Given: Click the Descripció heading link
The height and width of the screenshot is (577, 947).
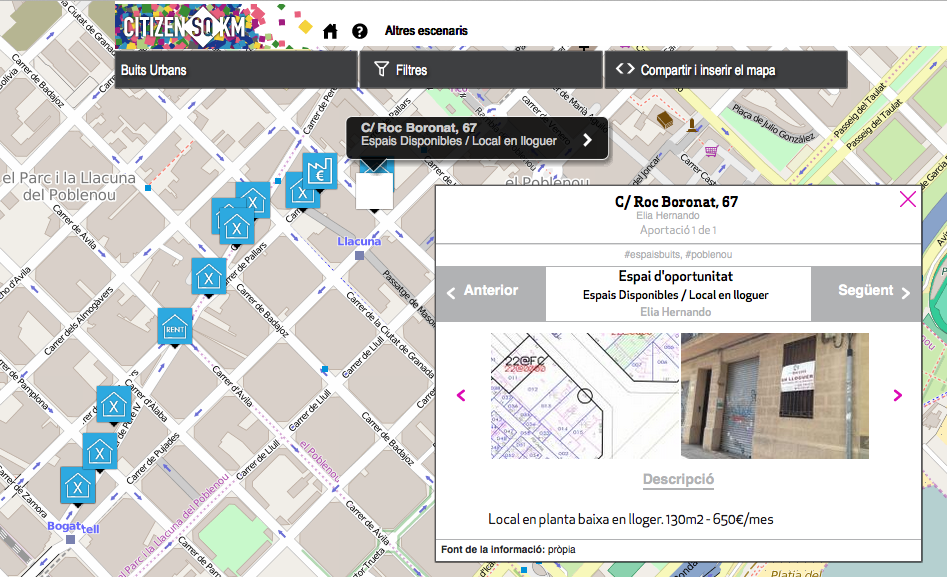Looking at the screenshot, I should [x=678, y=480].
